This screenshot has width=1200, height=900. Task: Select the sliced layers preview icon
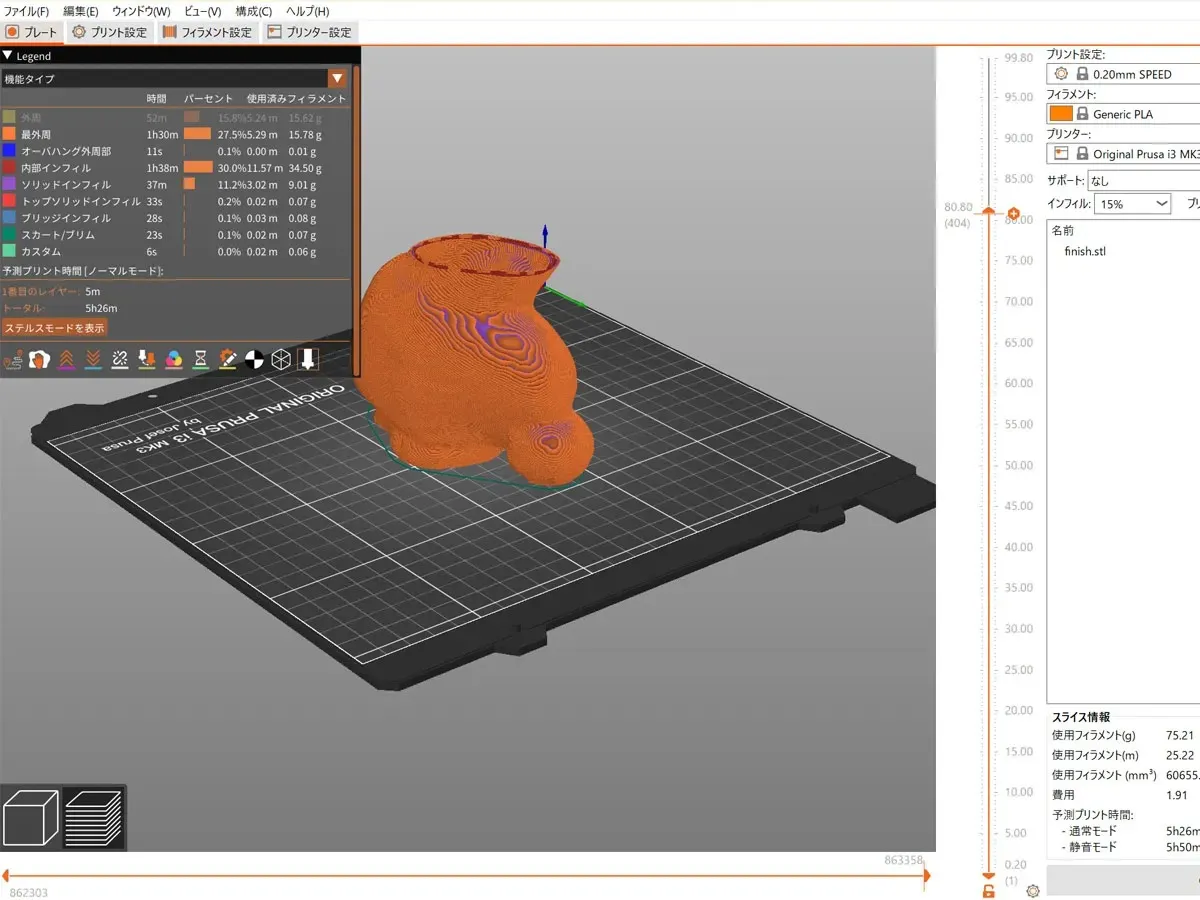click(x=94, y=817)
